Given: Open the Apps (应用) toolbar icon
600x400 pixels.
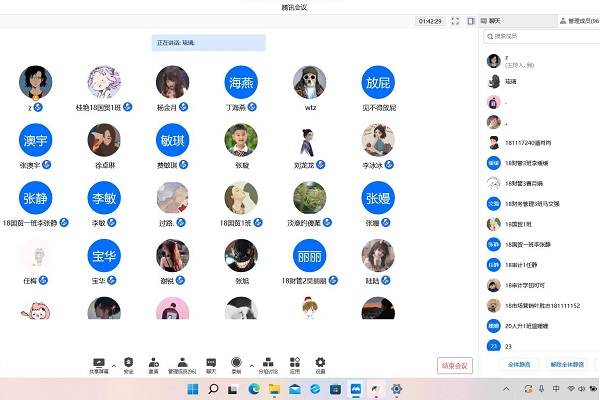Looking at the screenshot, I should 295,361.
